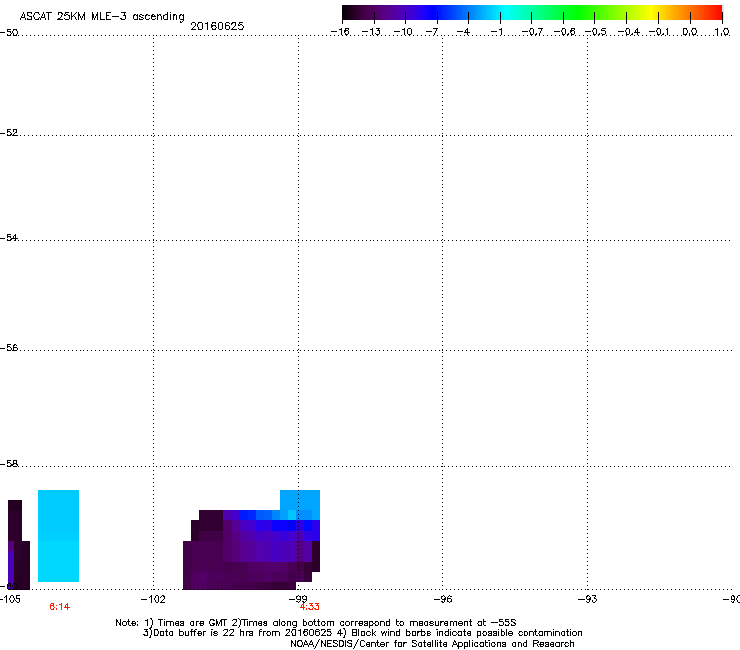Click the color bar label -13
Screen dimensions: 740x650
(371, 32)
